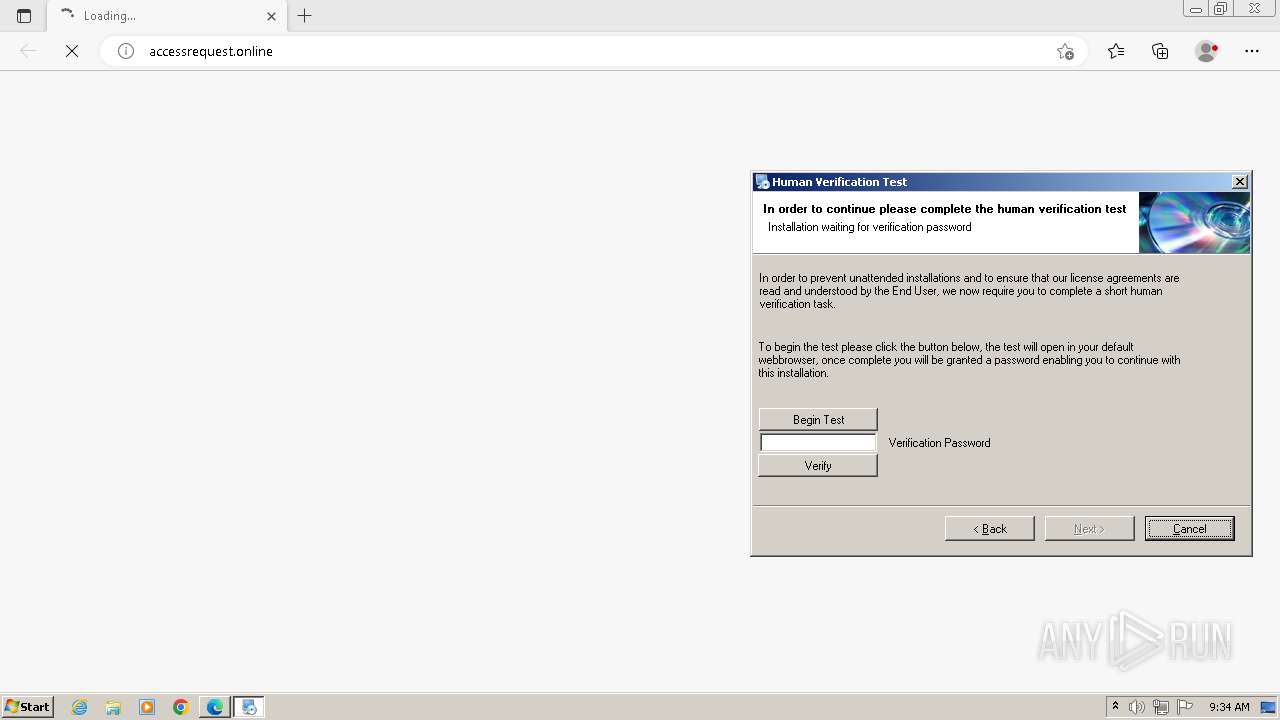Open Windows Media Player from taskbar
Screen dimensions: 1280x720
(x=147, y=707)
